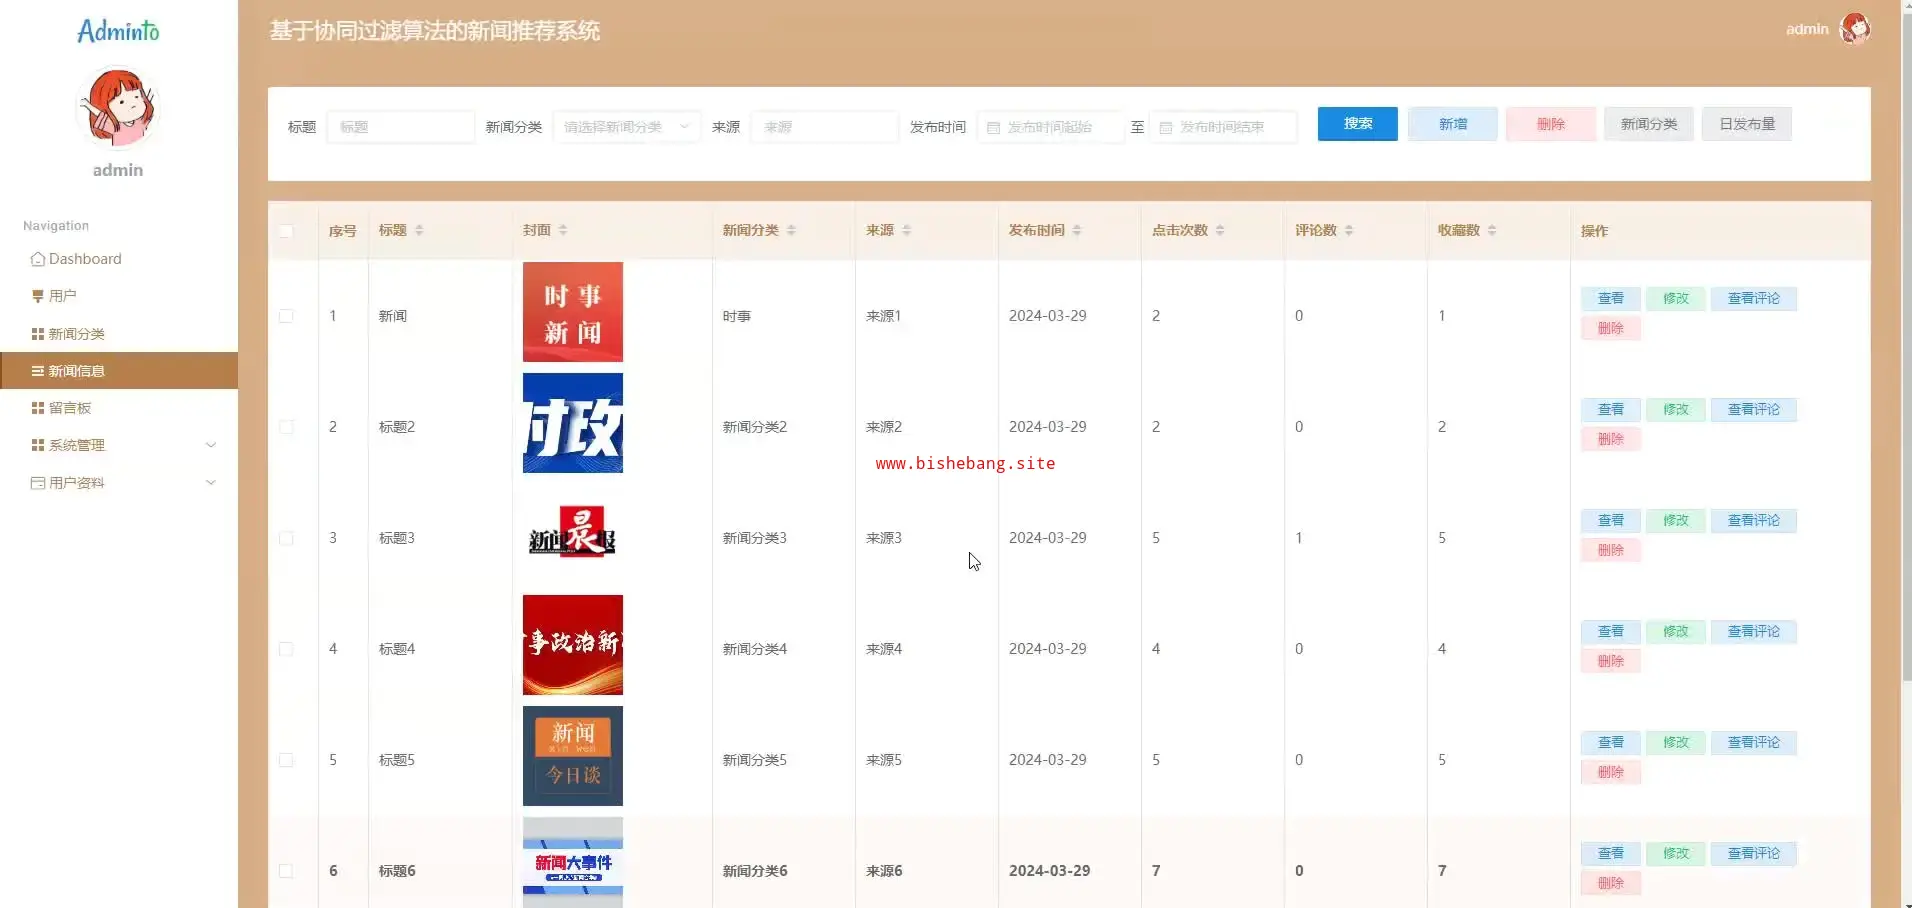The width and height of the screenshot is (1912, 908).
Task: Select the checkbox for row 3 标题3
Action: tap(286, 538)
